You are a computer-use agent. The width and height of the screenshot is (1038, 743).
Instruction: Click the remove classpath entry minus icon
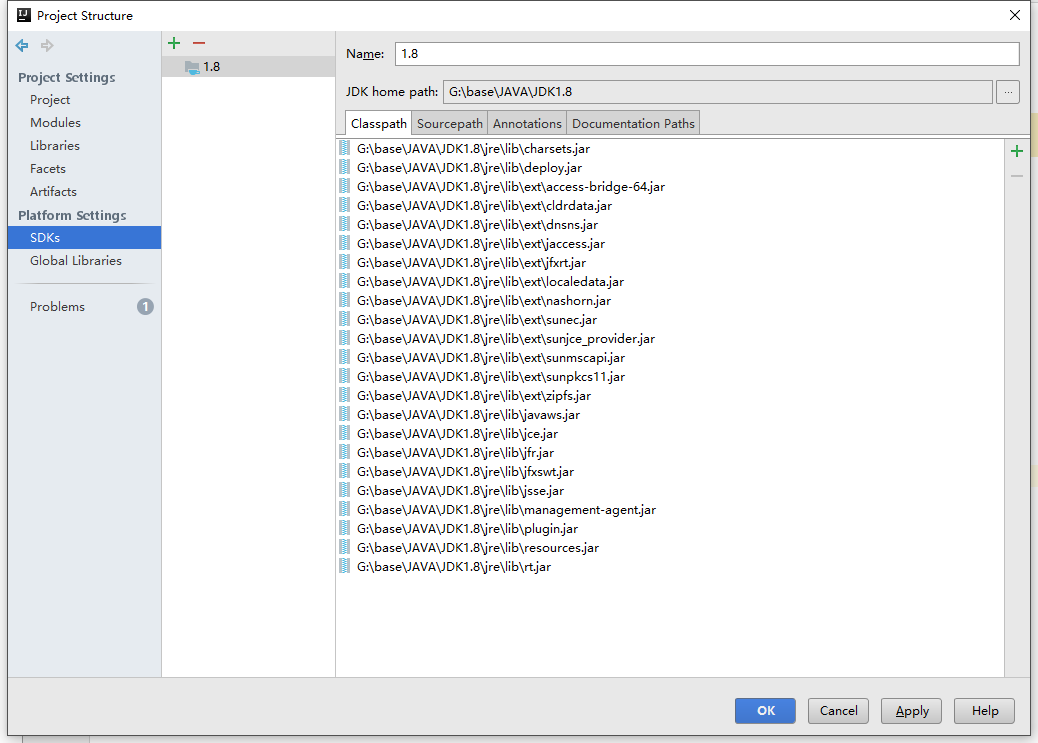click(x=1017, y=176)
